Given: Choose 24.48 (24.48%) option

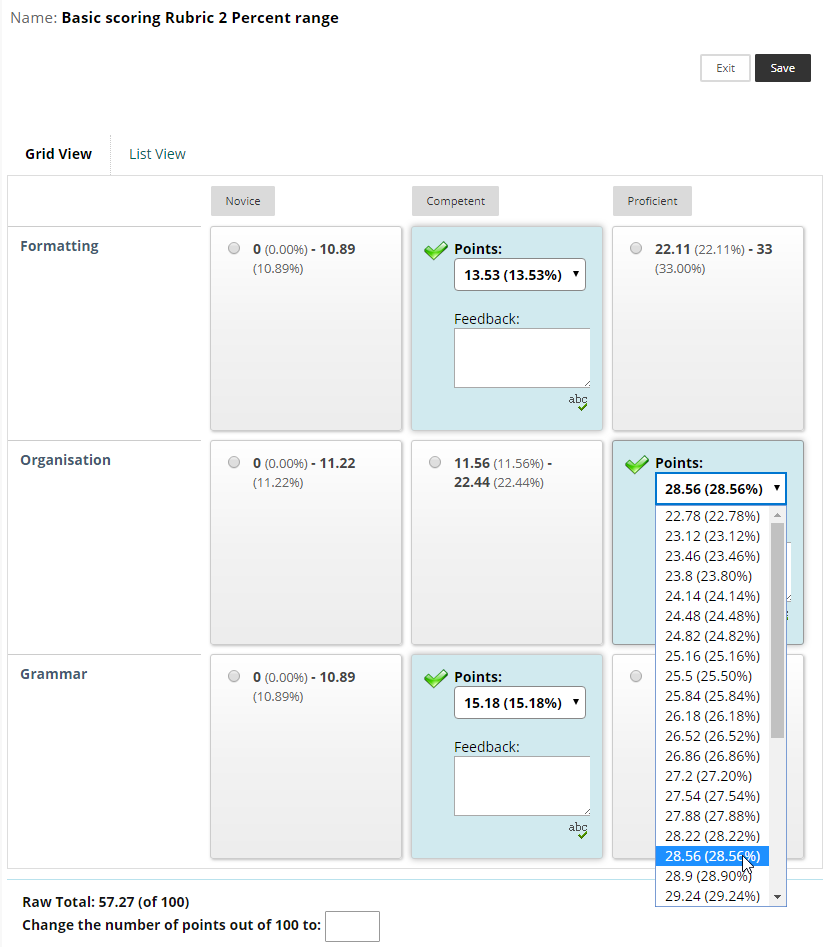Looking at the screenshot, I should click(x=712, y=616).
